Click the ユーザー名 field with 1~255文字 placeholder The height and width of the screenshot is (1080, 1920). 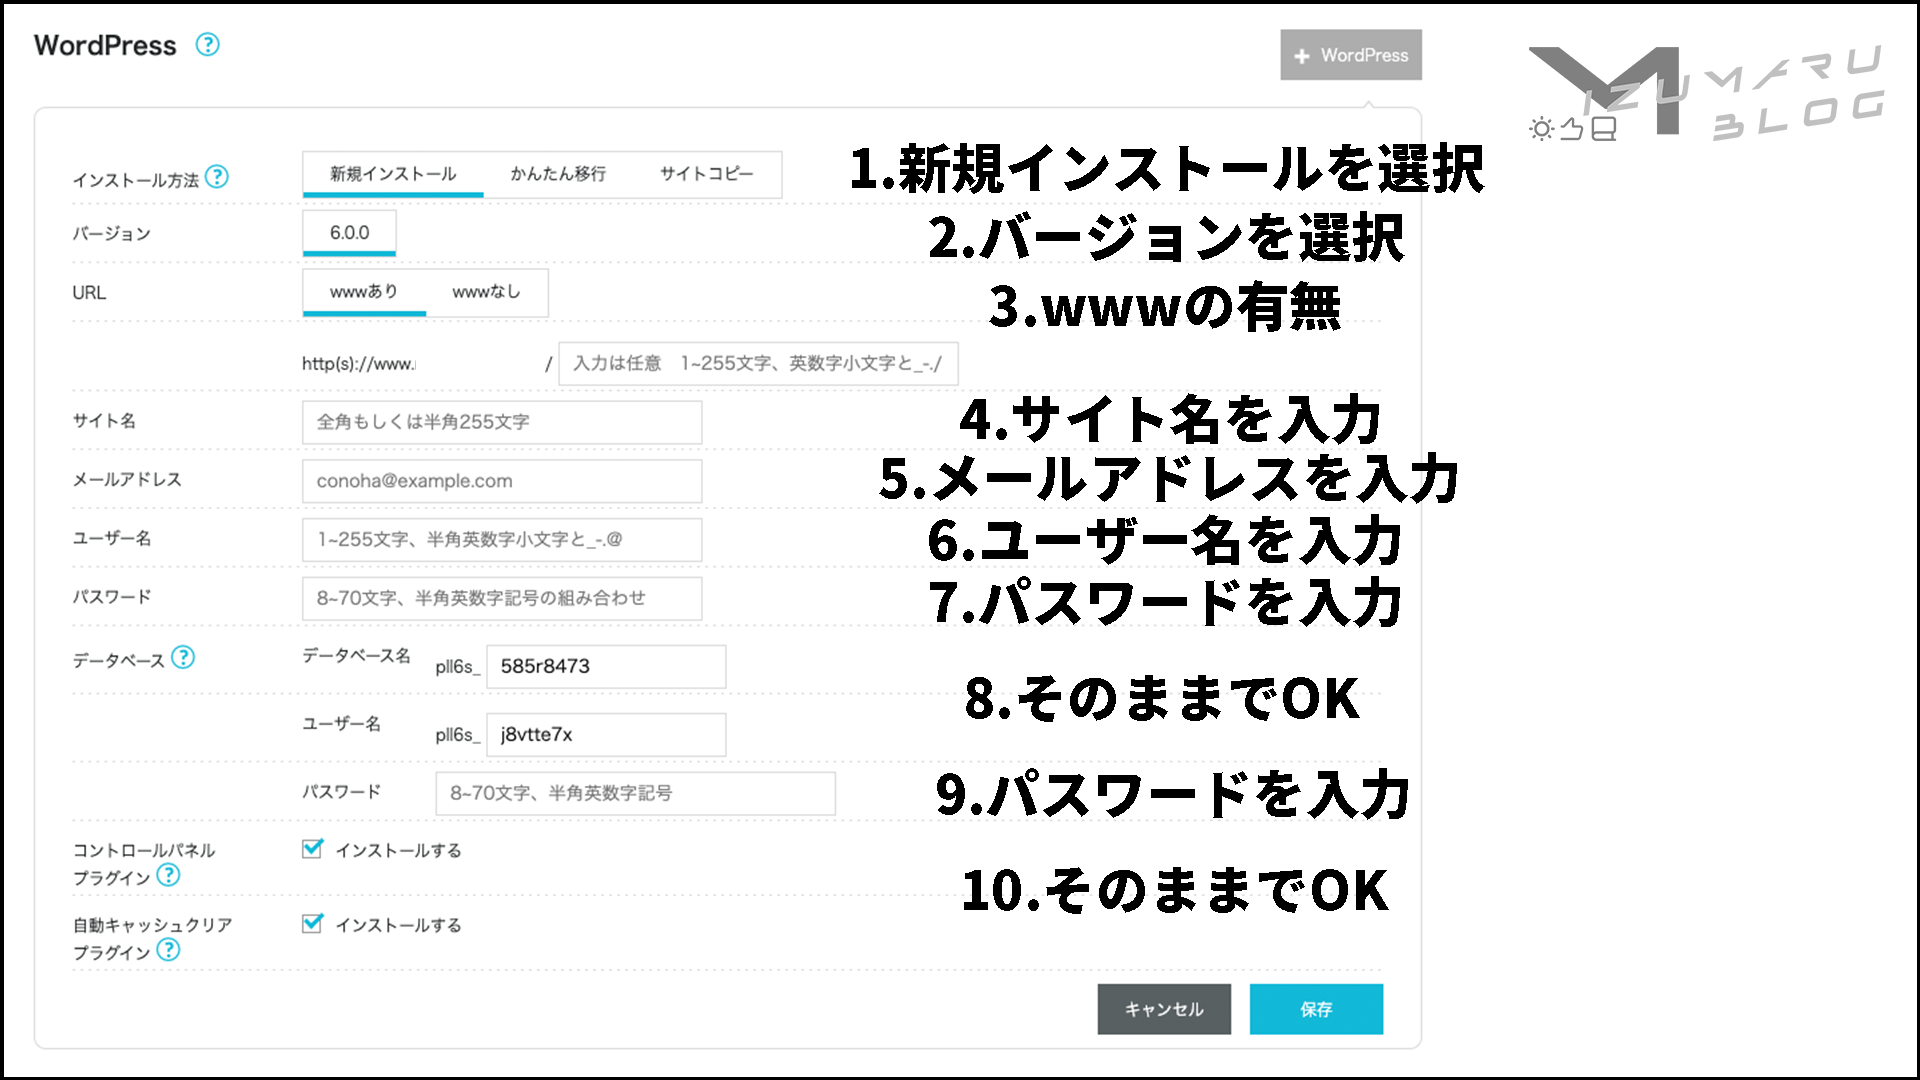tap(502, 539)
